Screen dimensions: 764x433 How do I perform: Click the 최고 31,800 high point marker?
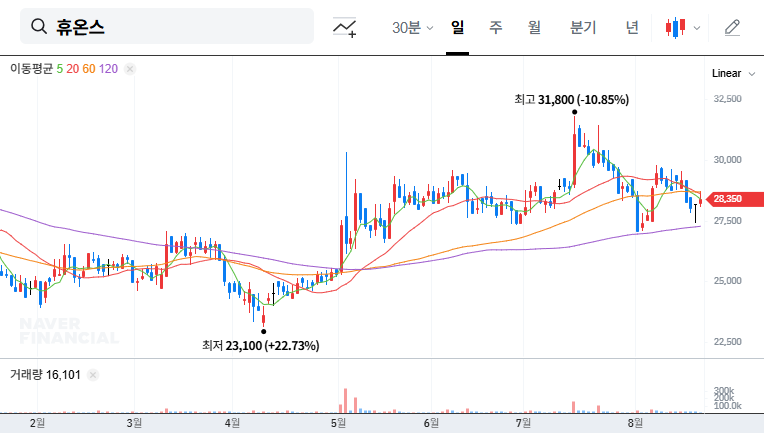(x=574, y=112)
